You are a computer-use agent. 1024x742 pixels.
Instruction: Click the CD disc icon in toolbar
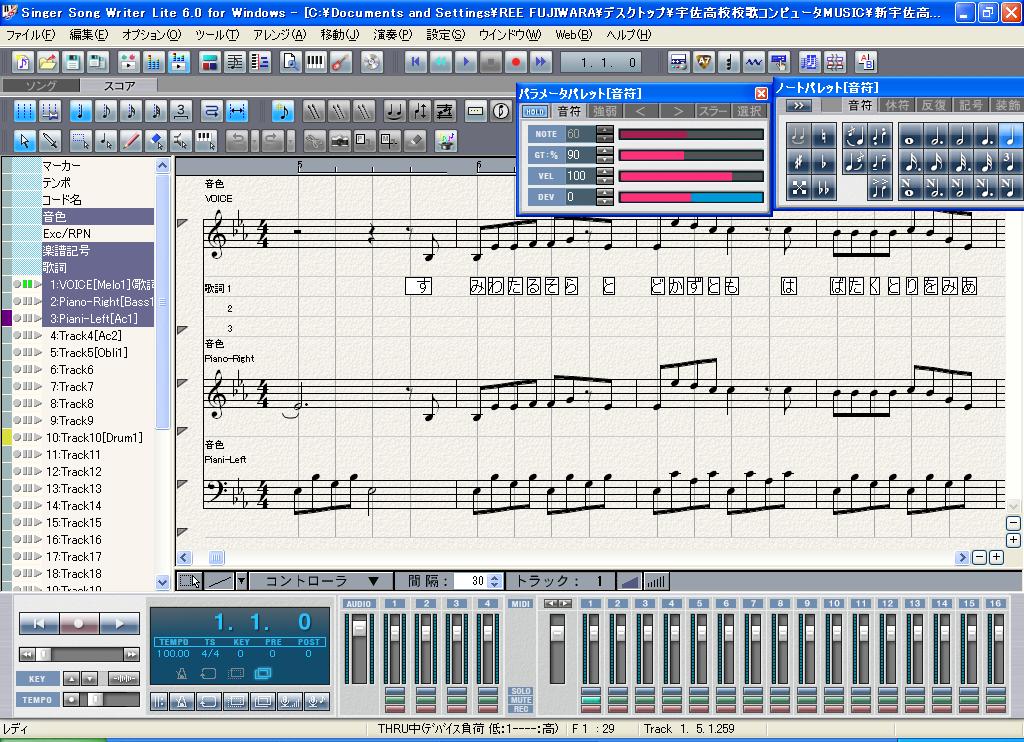click(x=372, y=62)
